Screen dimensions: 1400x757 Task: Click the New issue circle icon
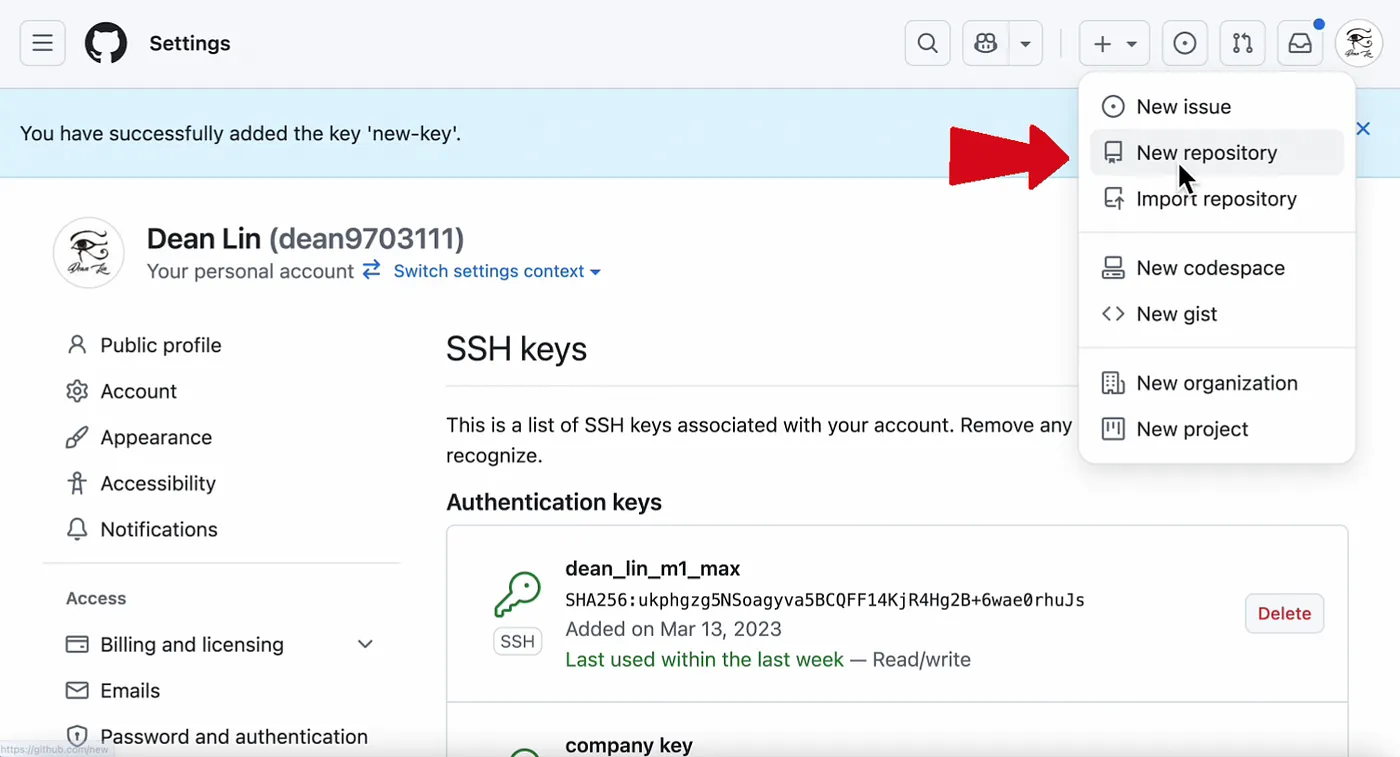click(1113, 107)
